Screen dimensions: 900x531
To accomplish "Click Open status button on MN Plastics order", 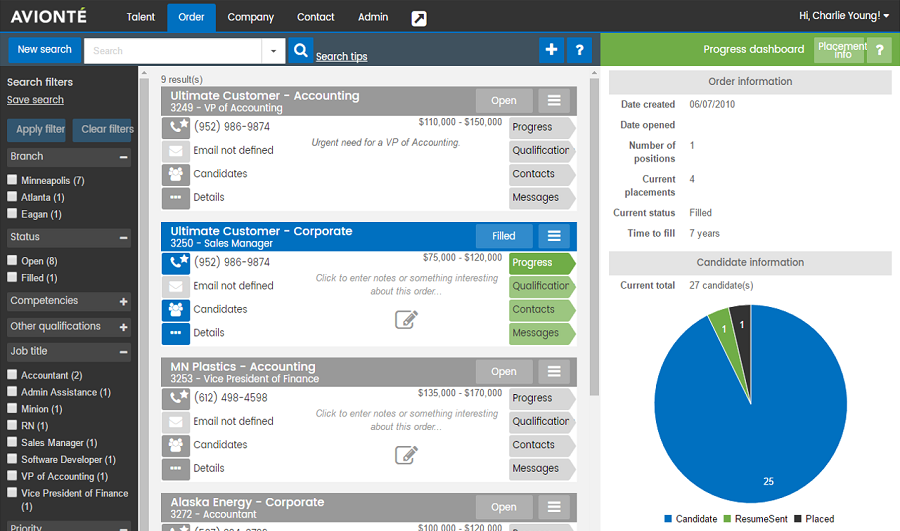I will (504, 371).
